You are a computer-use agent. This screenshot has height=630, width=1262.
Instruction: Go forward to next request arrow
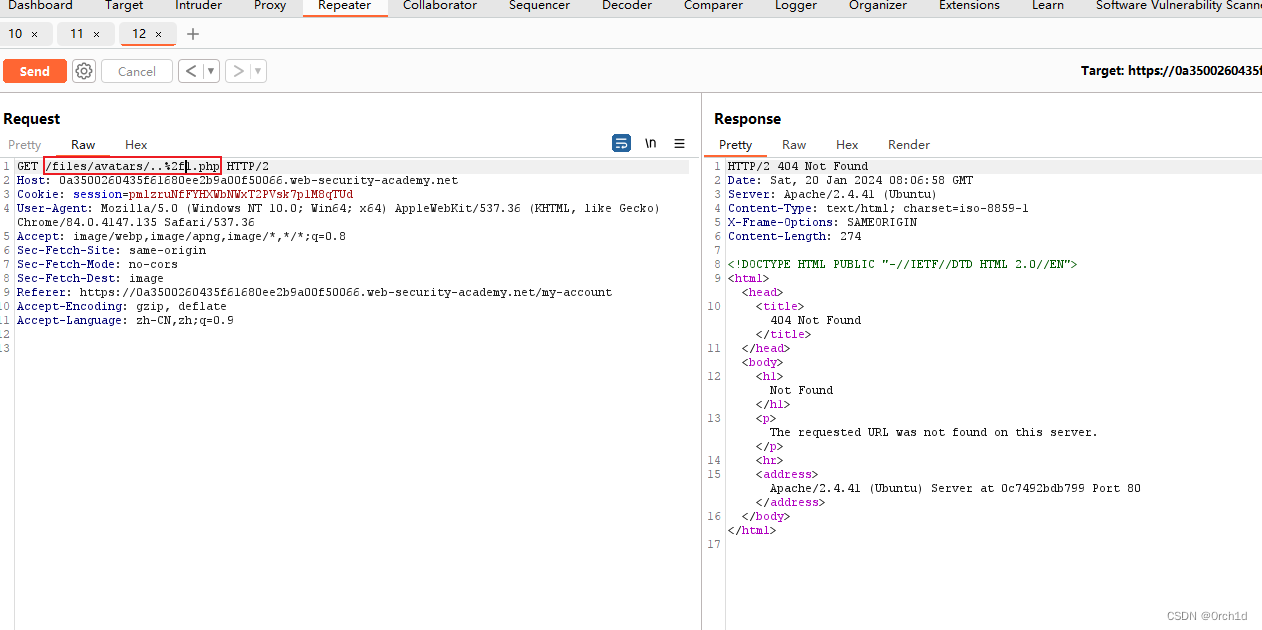238,71
